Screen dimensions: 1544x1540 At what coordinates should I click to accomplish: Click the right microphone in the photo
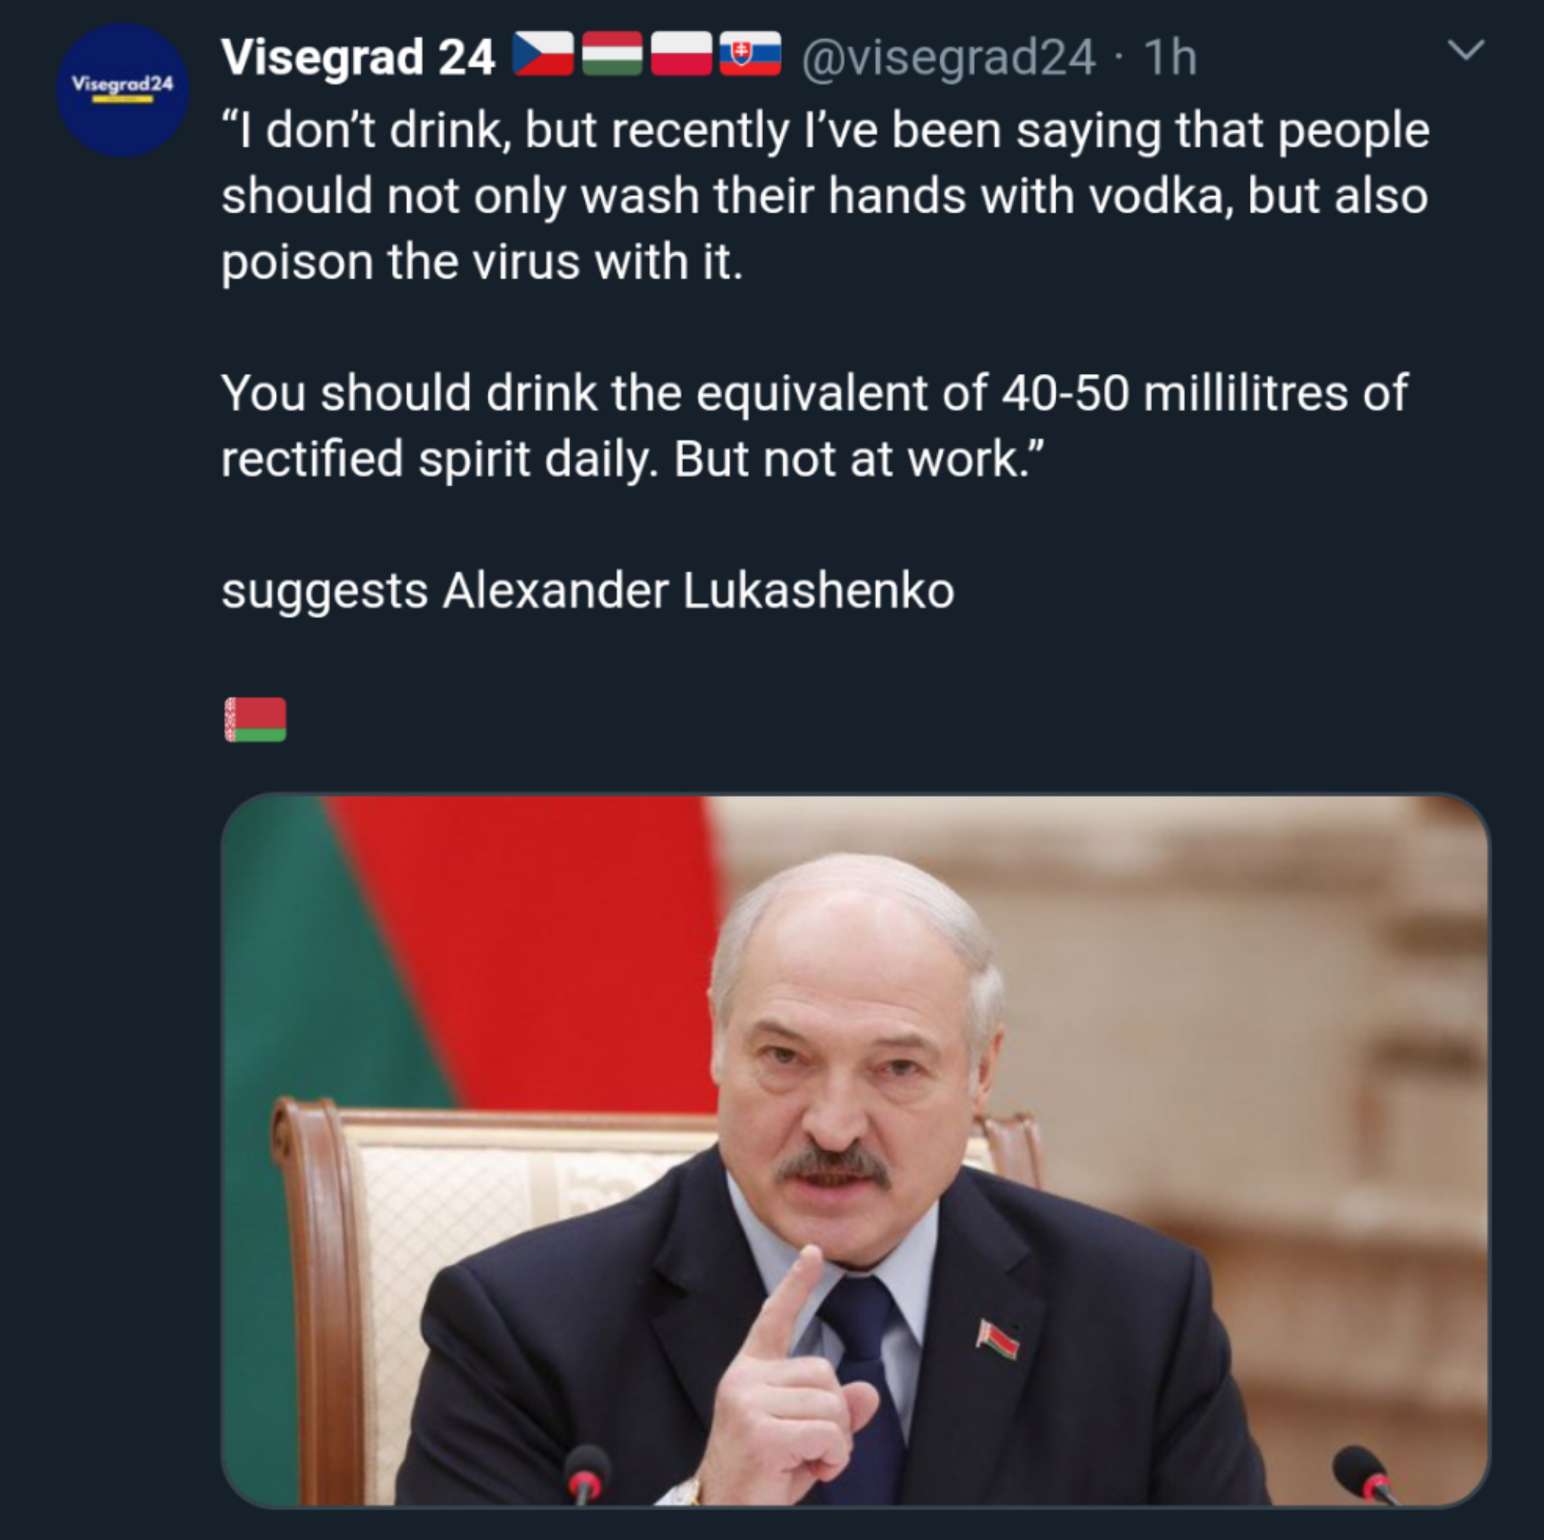(x=1364, y=1475)
